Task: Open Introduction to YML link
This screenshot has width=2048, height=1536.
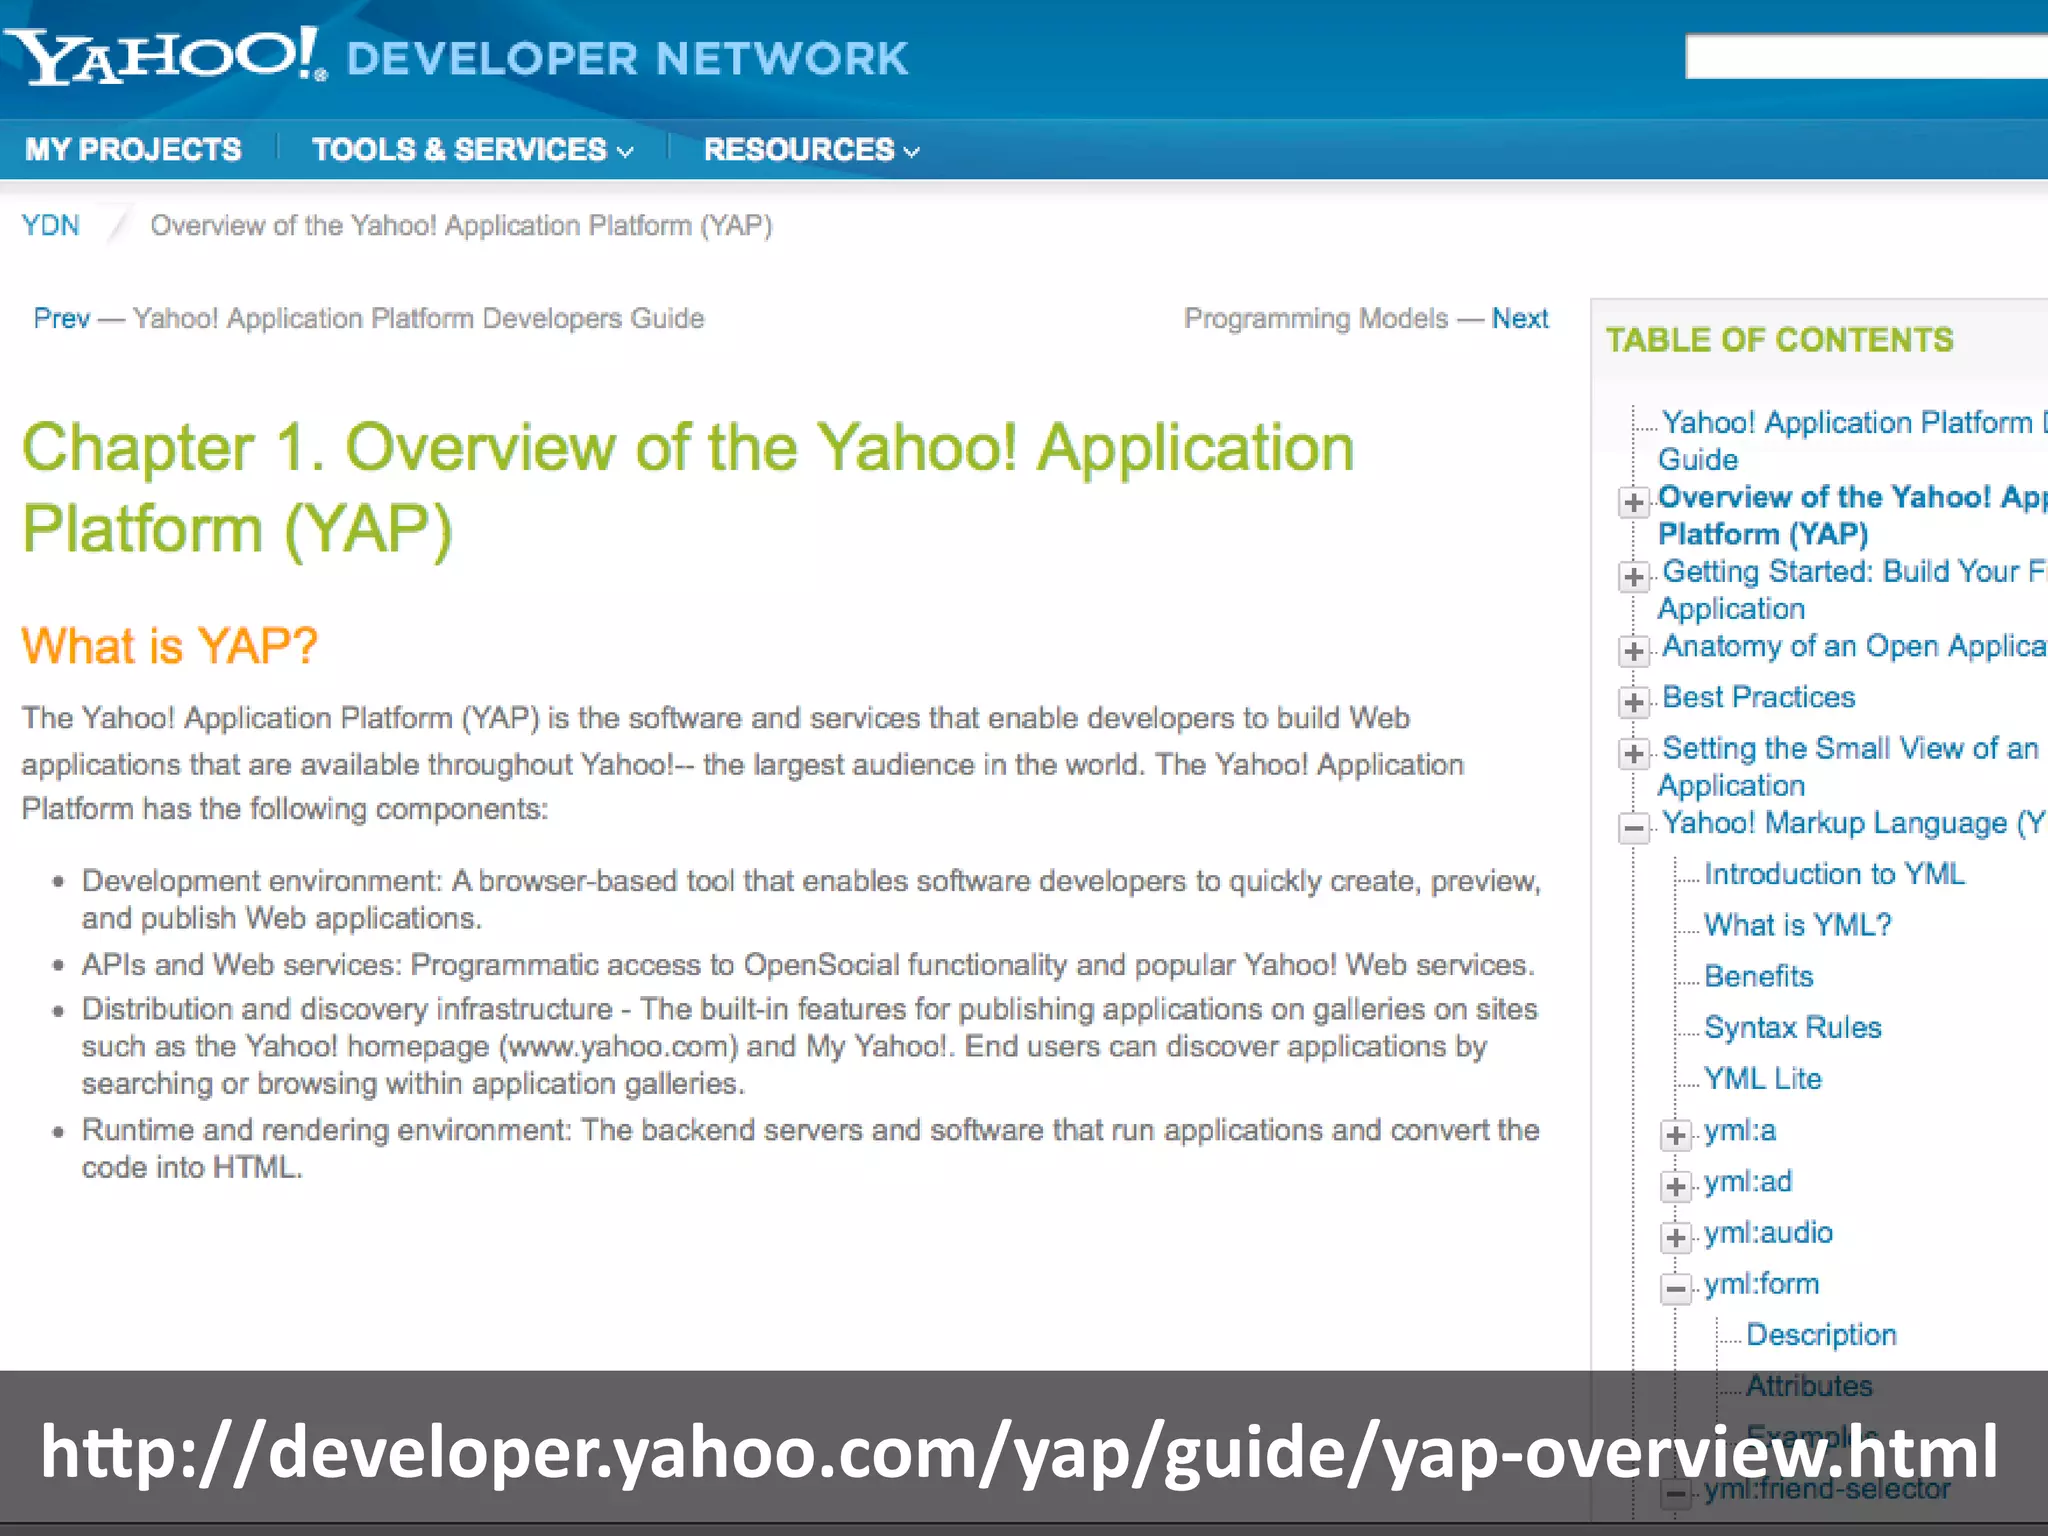Action: tap(1834, 874)
